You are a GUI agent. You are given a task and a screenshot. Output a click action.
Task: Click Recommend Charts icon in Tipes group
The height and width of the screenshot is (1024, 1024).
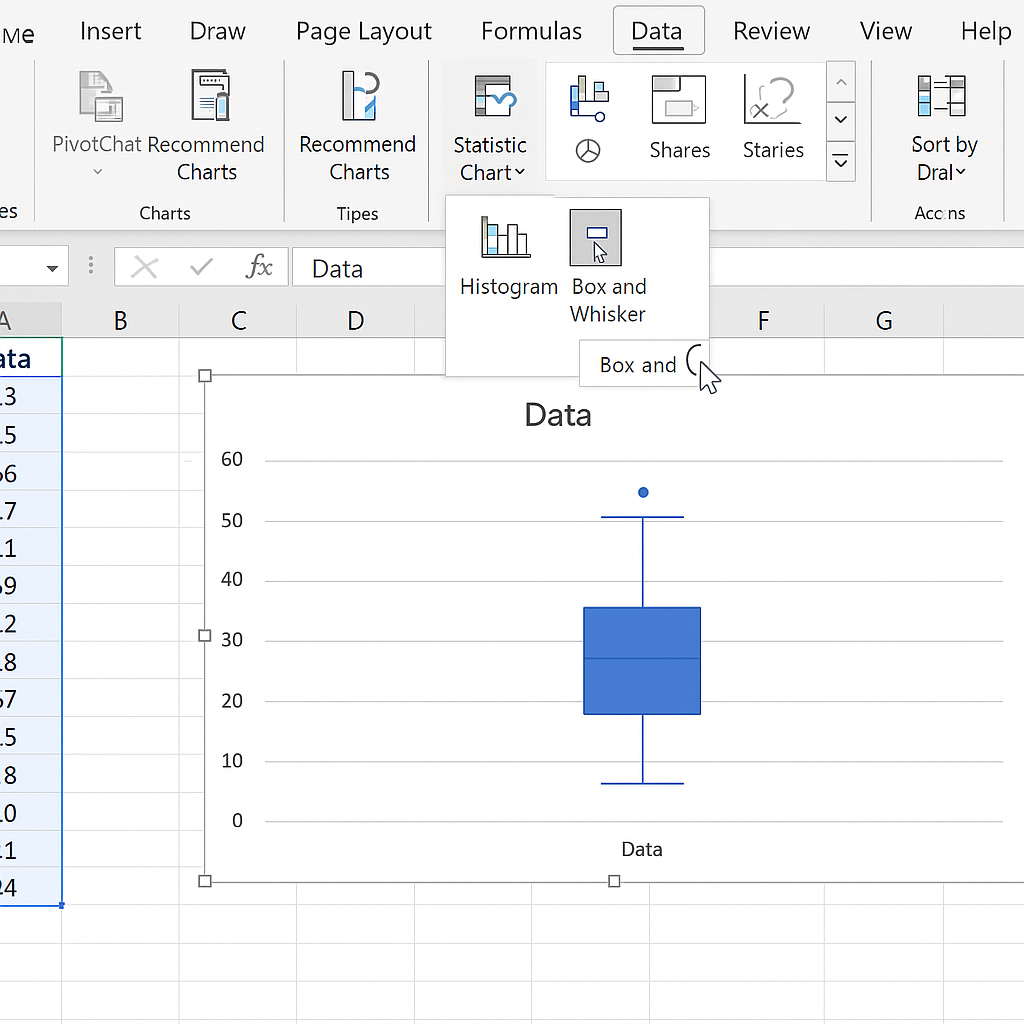tap(359, 97)
